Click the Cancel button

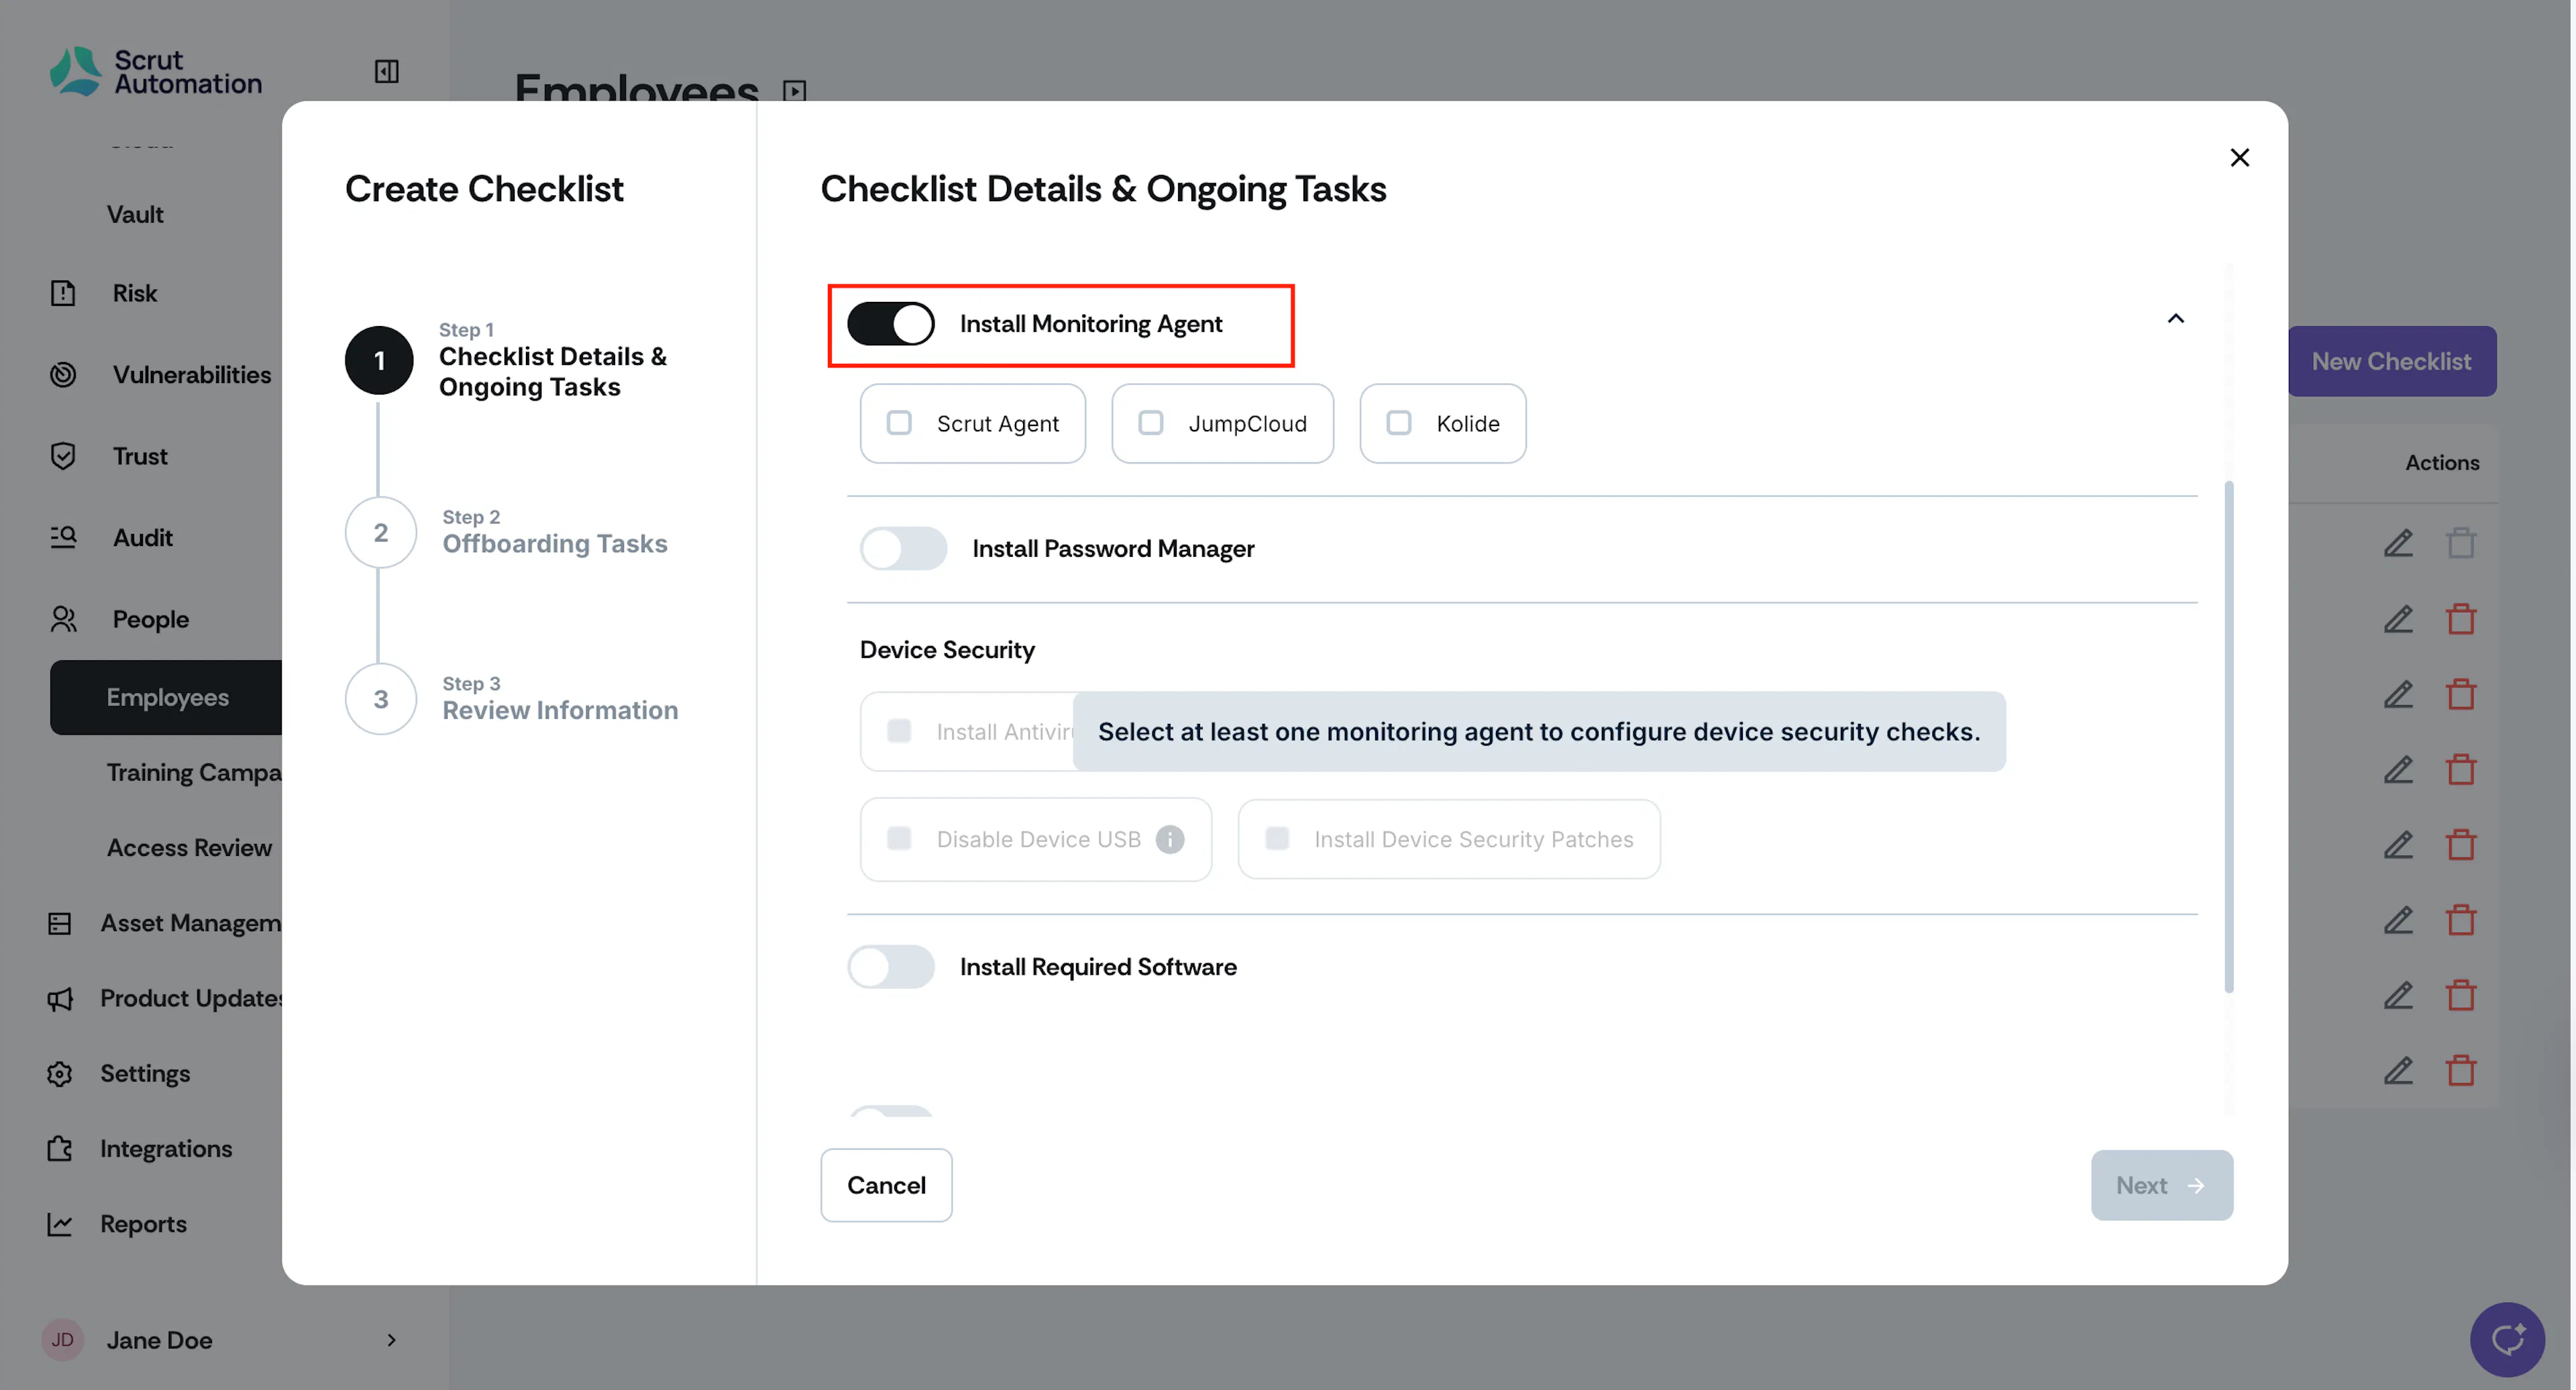tap(886, 1185)
